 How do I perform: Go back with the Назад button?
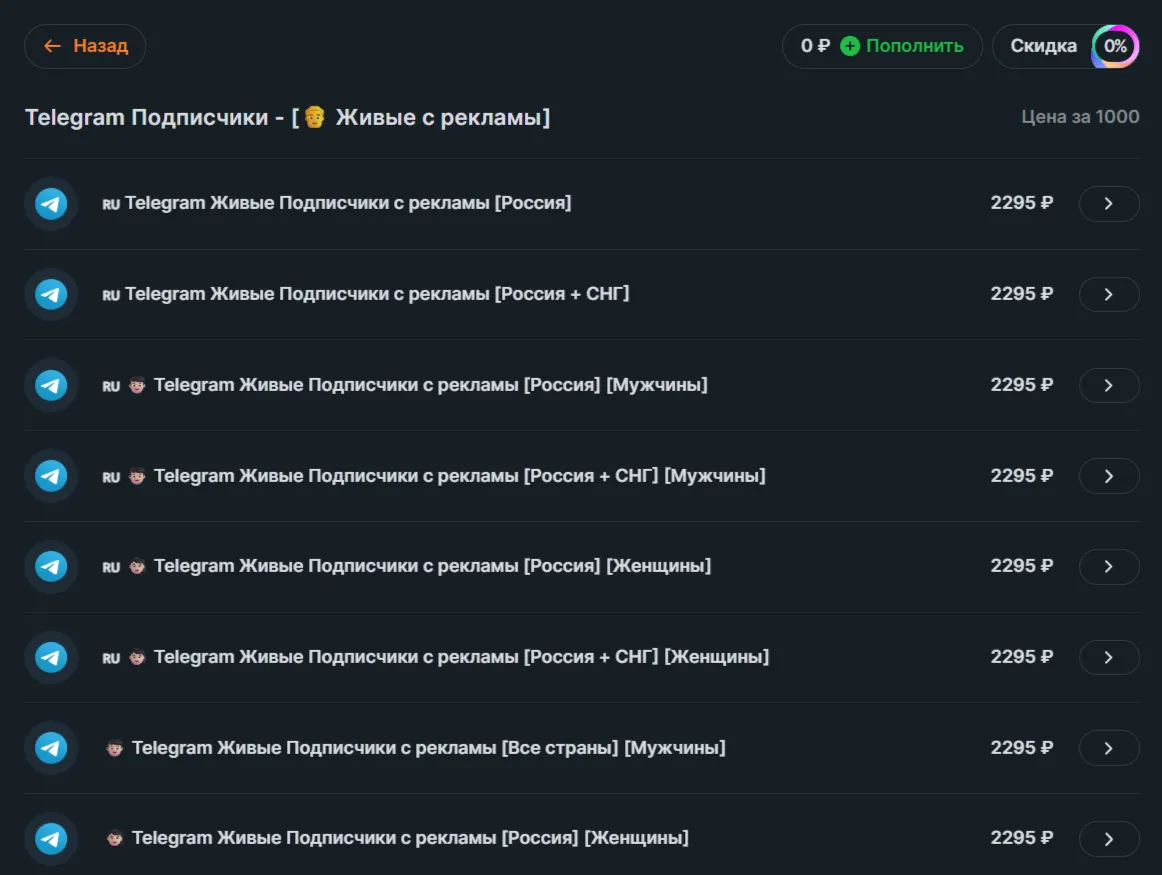pos(84,46)
